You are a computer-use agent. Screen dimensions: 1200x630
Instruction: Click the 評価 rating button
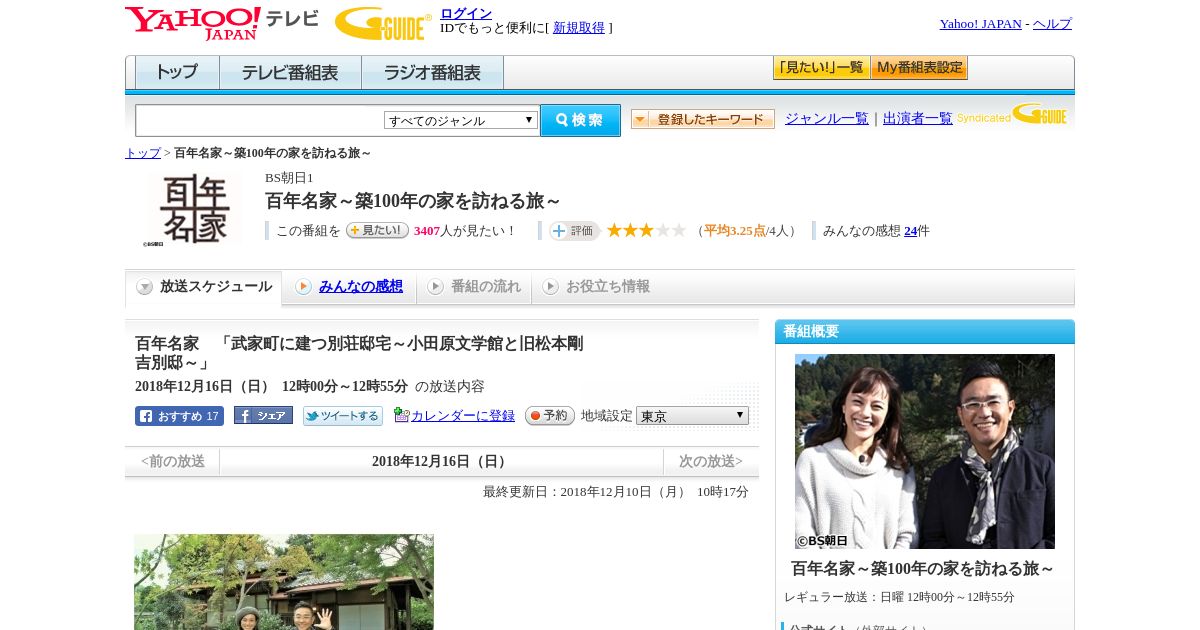click(x=574, y=231)
